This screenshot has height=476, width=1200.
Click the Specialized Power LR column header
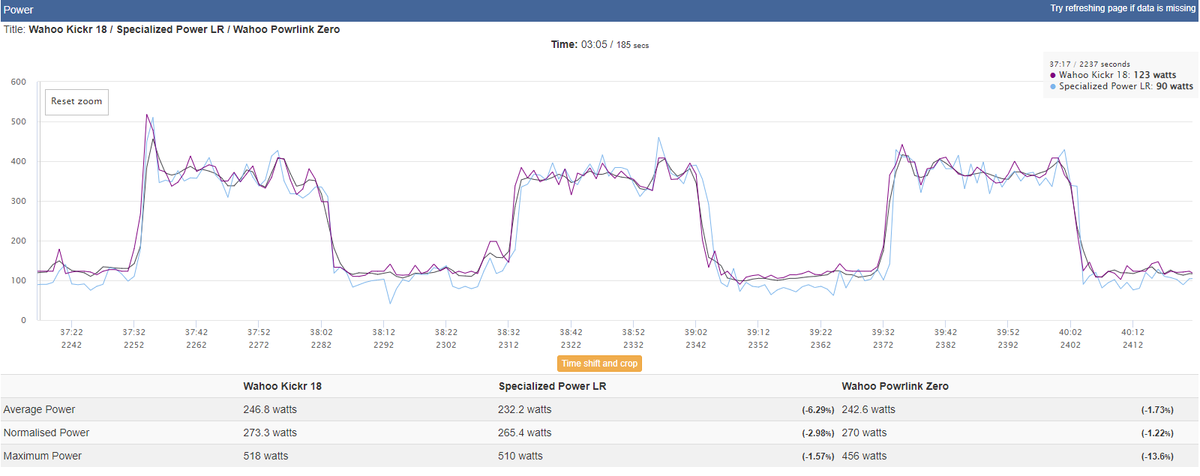[x=552, y=385]
